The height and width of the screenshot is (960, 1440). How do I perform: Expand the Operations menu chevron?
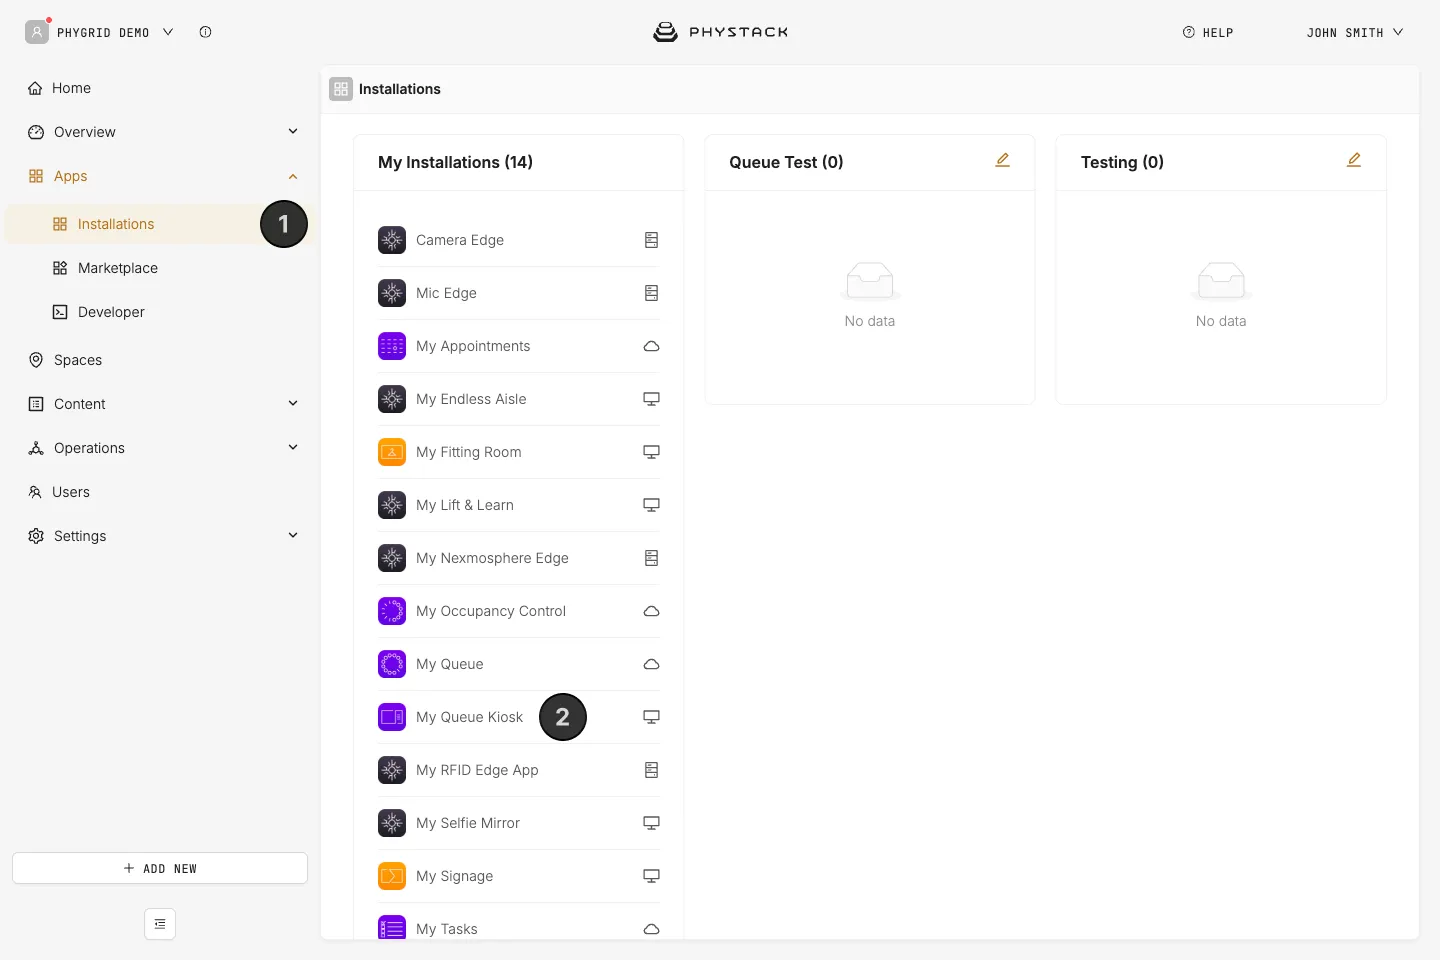coord(293,447)
